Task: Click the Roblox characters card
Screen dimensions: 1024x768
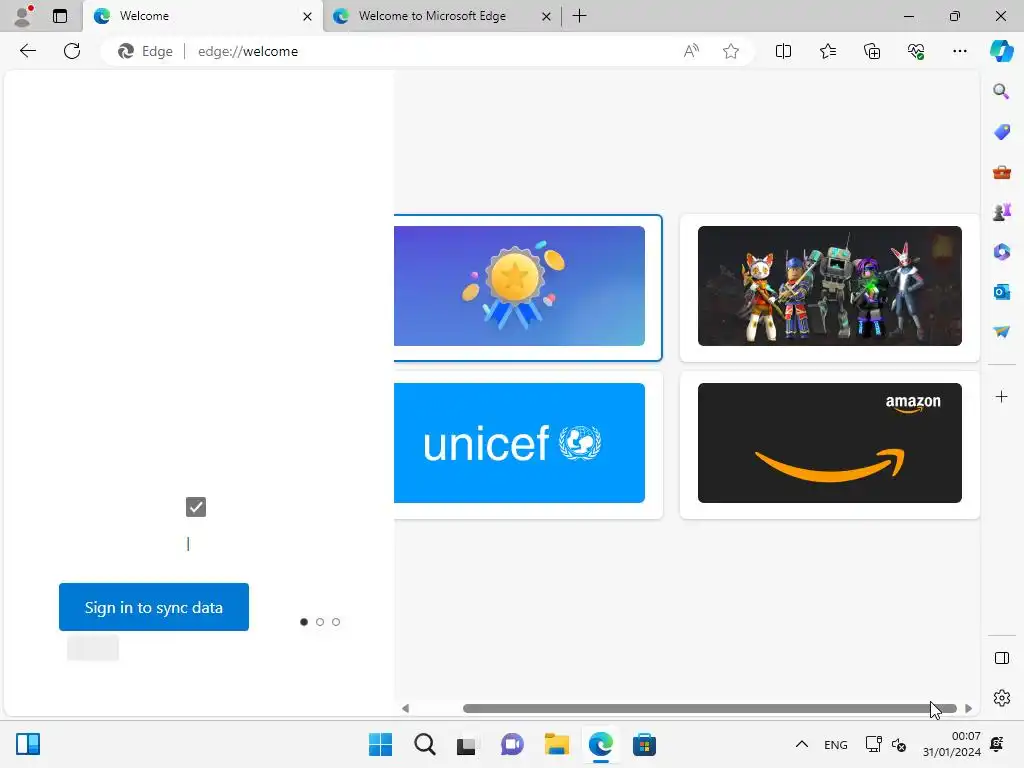Action: click(829, 287)
